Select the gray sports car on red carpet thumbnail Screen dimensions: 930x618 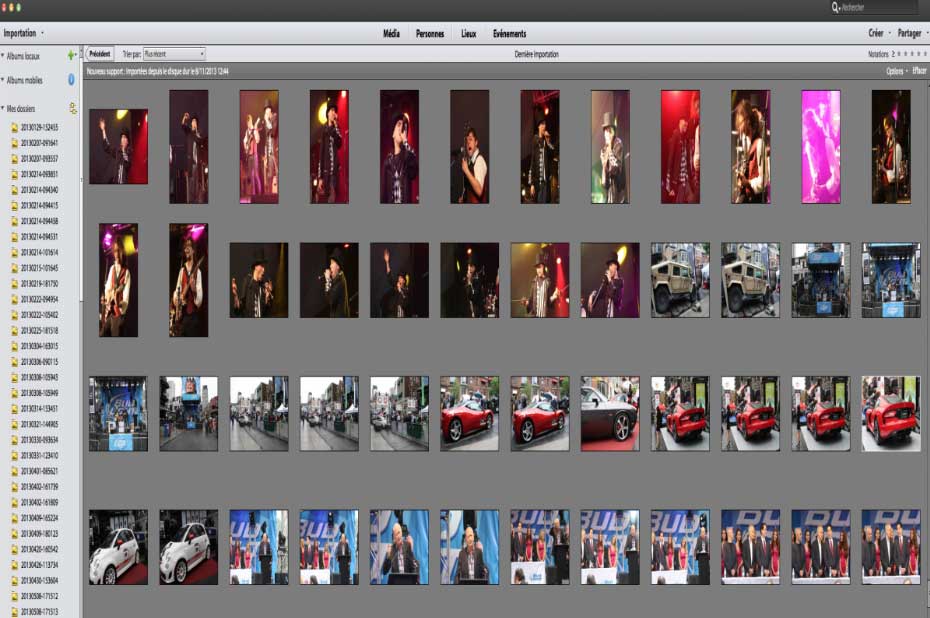coord(610,413)
